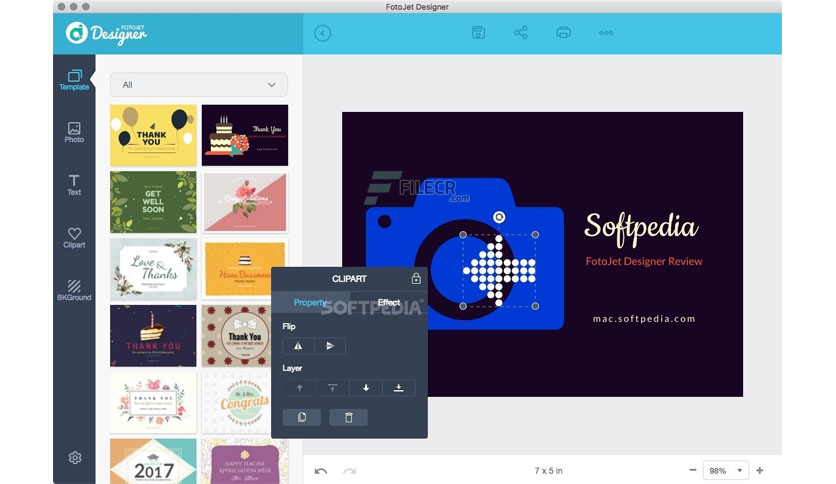Click the 7 x 5 in size label
Image resolution: width=836 pixels, height=484 pixels.
pyautogui.click(x=549, y=471)
